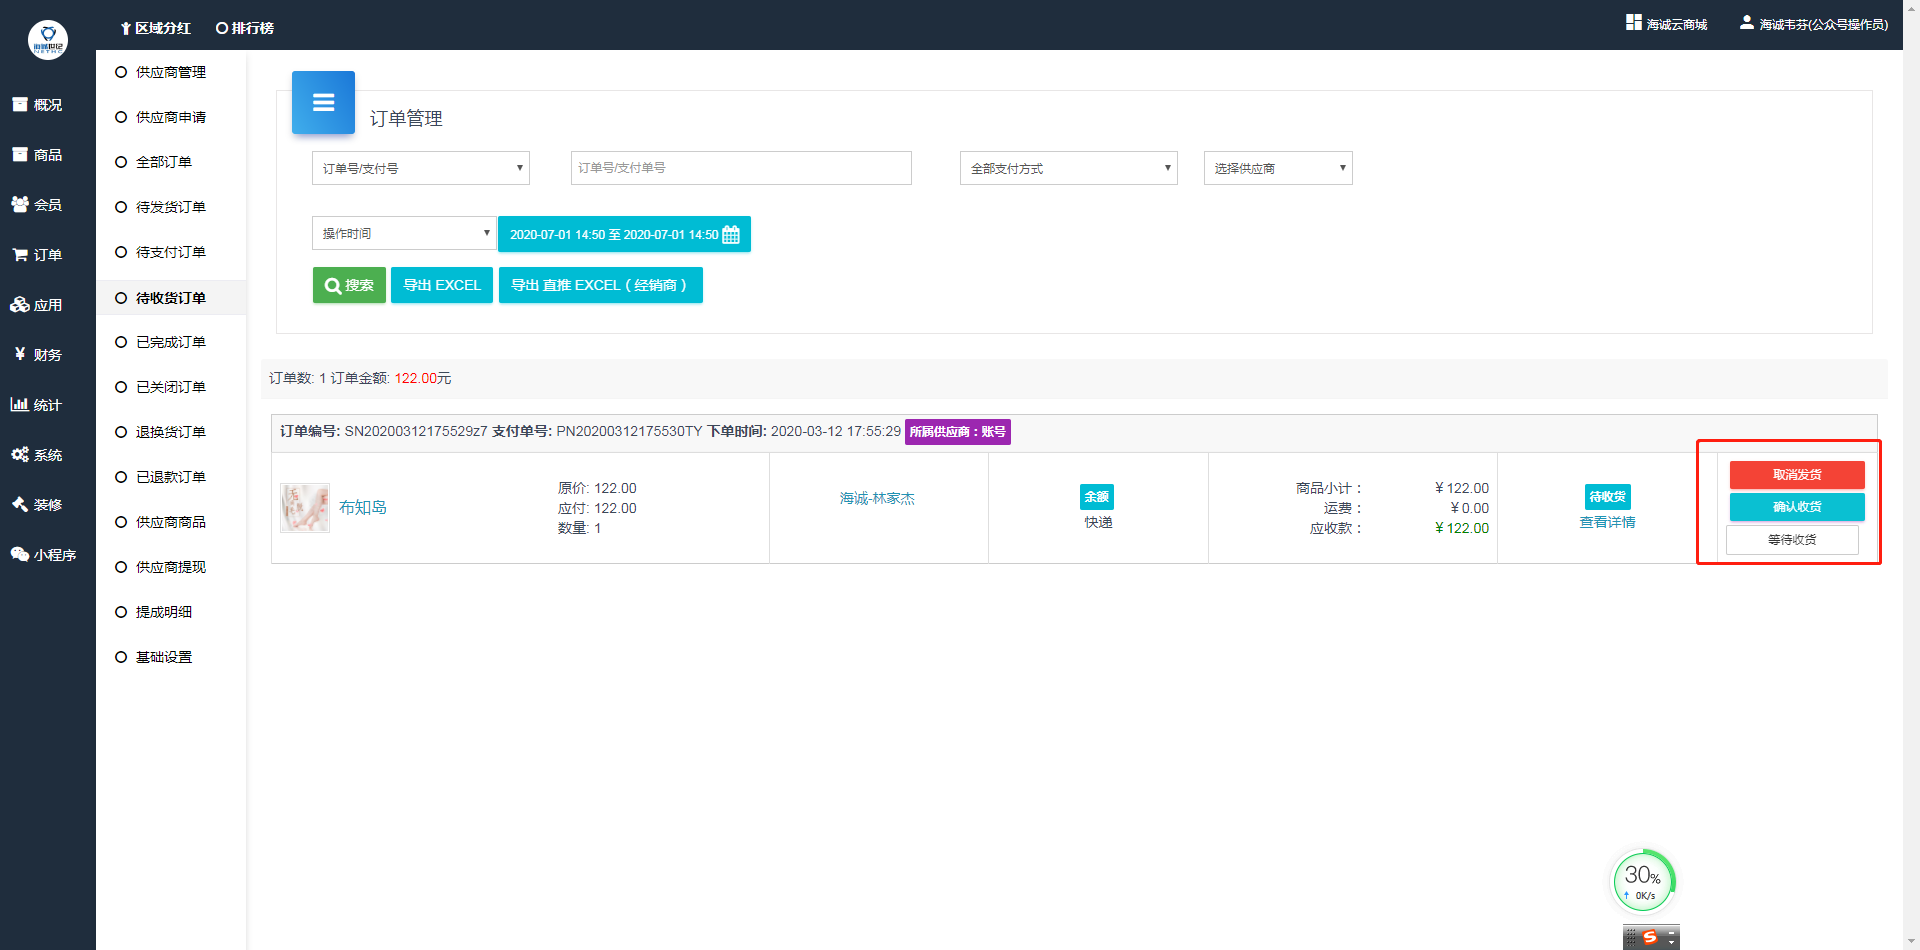This screenshot has width=1920, height=950.
Task: Expand the 订单号/支付号 search type dropdown
Action: [x=421, y=168]
